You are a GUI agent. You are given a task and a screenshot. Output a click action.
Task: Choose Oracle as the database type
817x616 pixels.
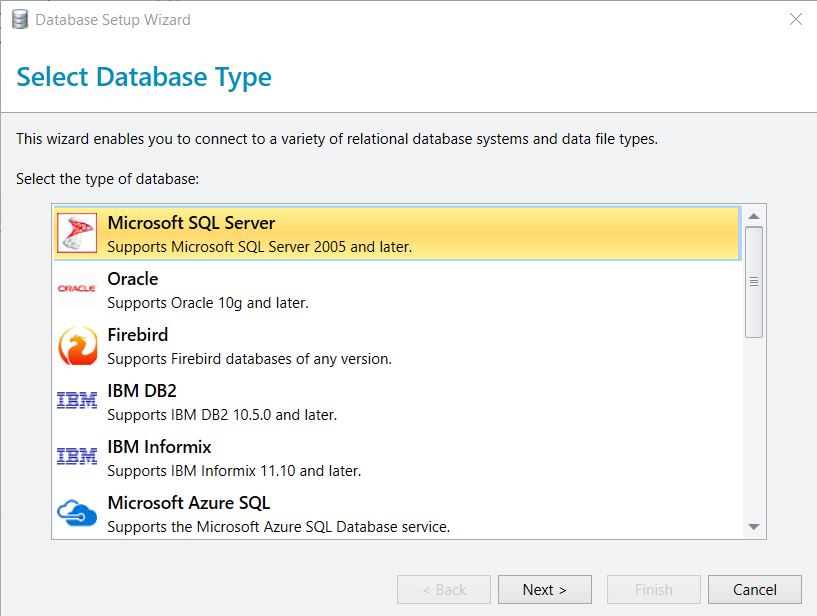pyautogui.click(x=398, y=289)
